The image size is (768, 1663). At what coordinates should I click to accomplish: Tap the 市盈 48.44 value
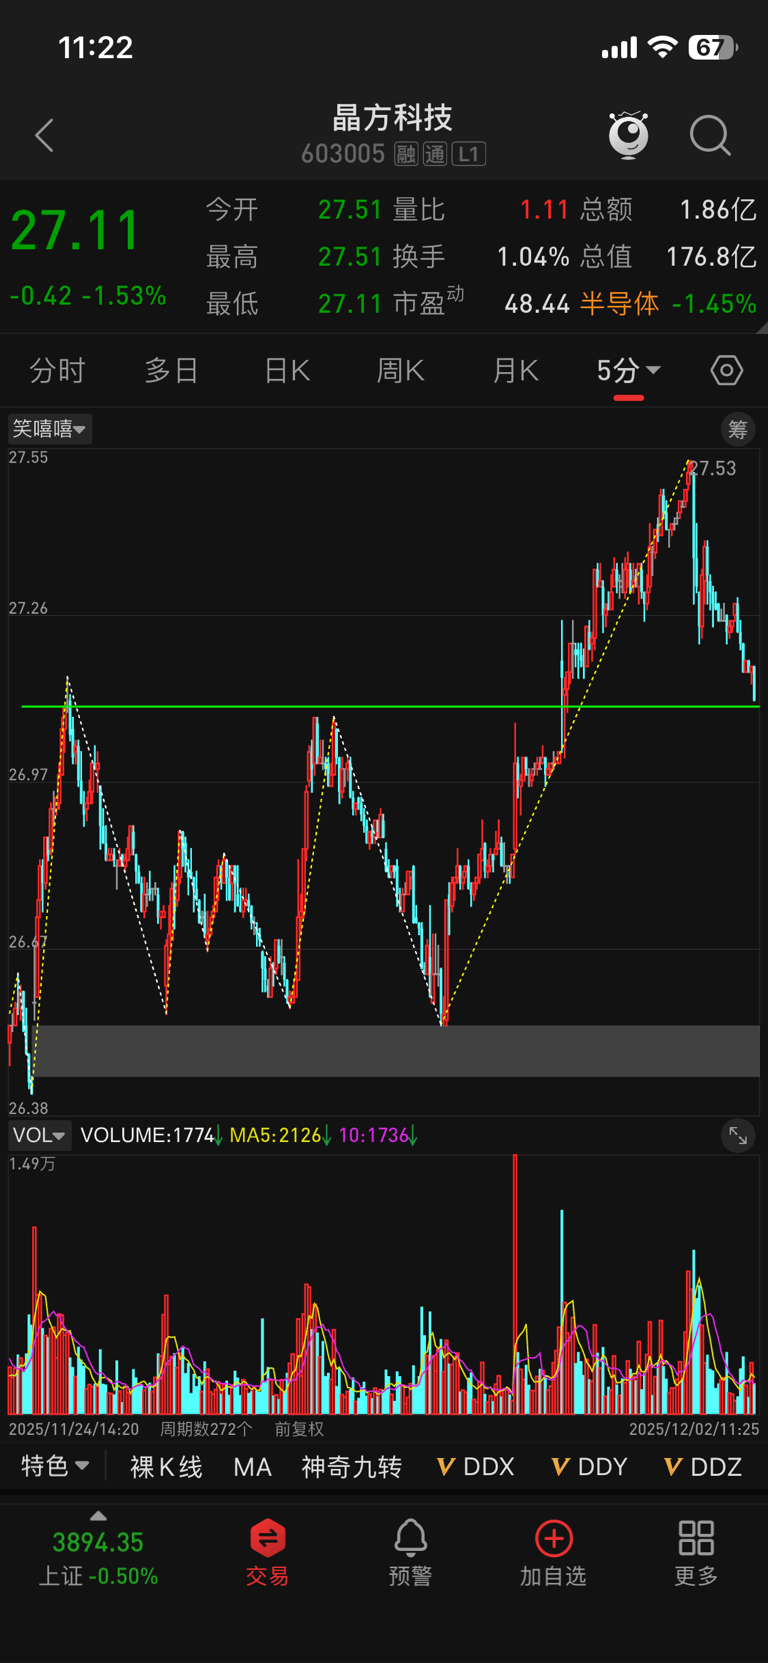coord(537,304)
